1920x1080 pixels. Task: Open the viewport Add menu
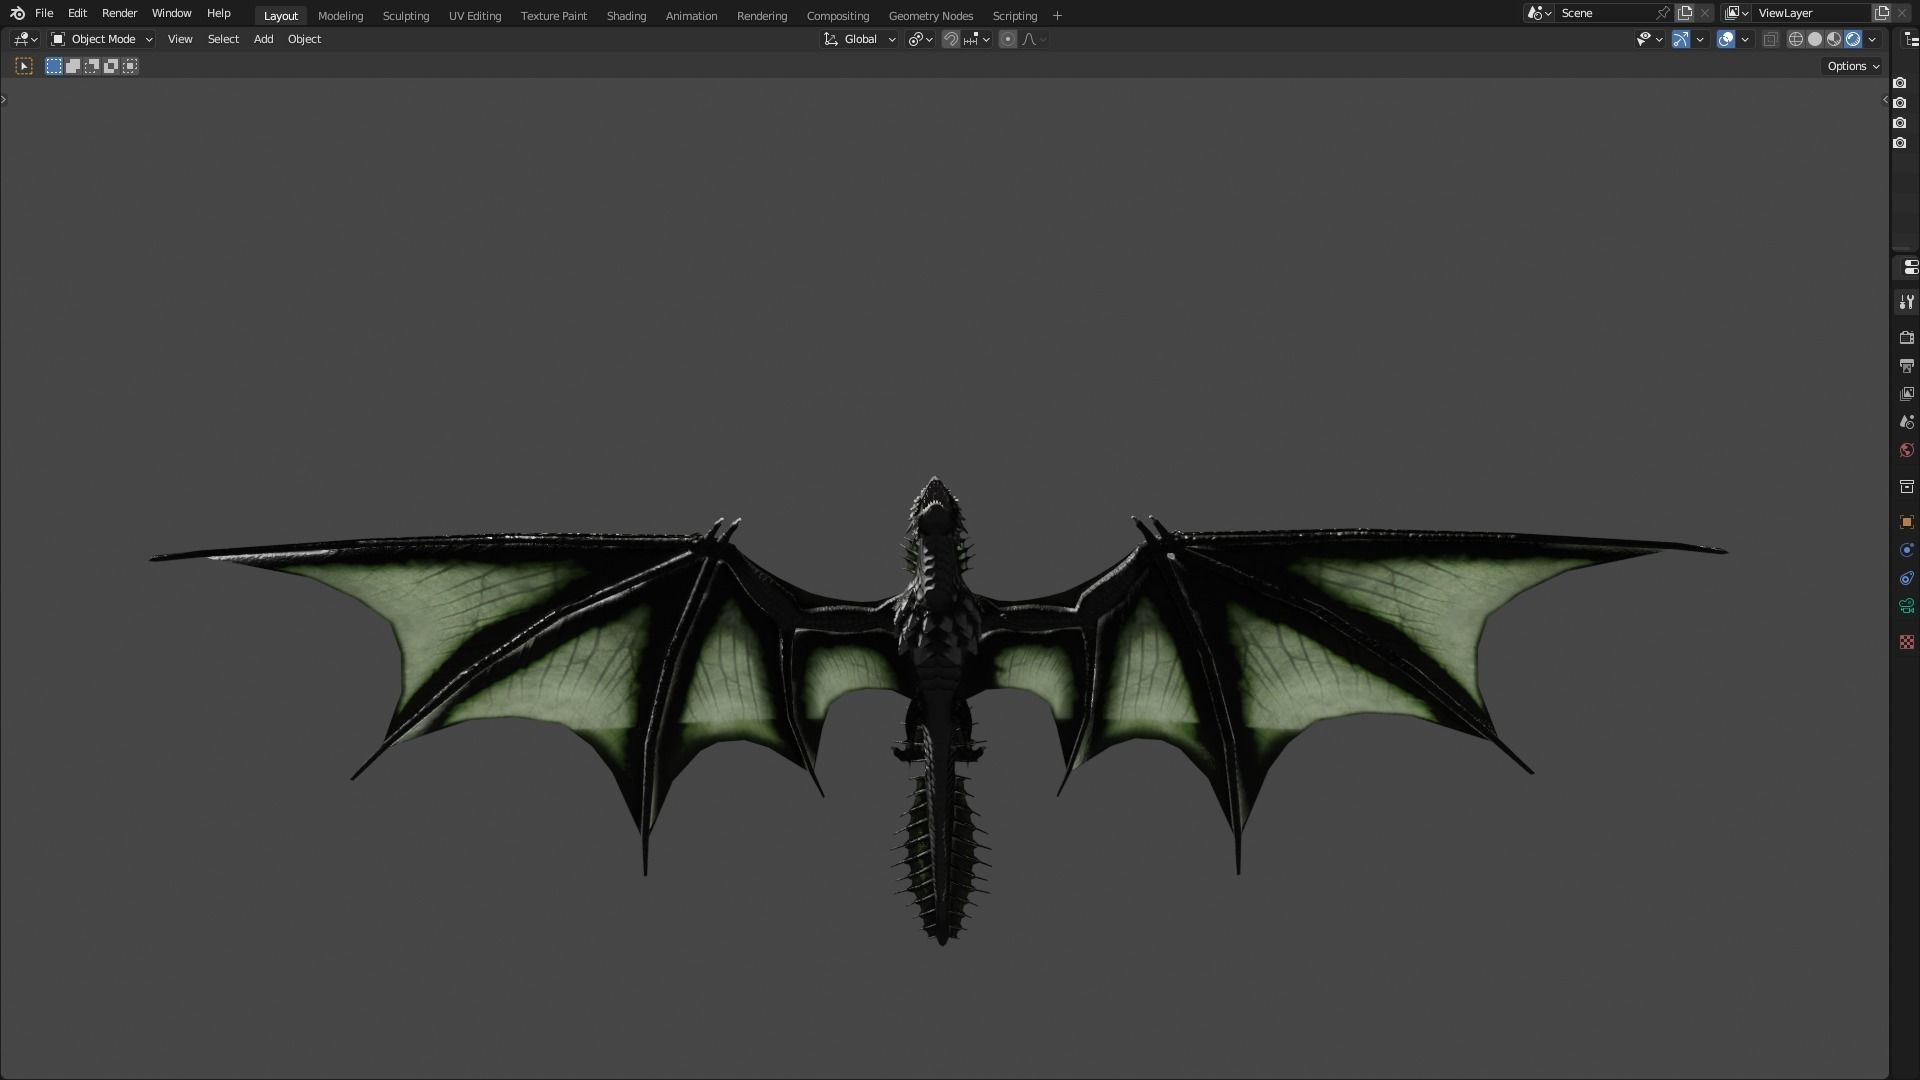click(x=263, y=39)
